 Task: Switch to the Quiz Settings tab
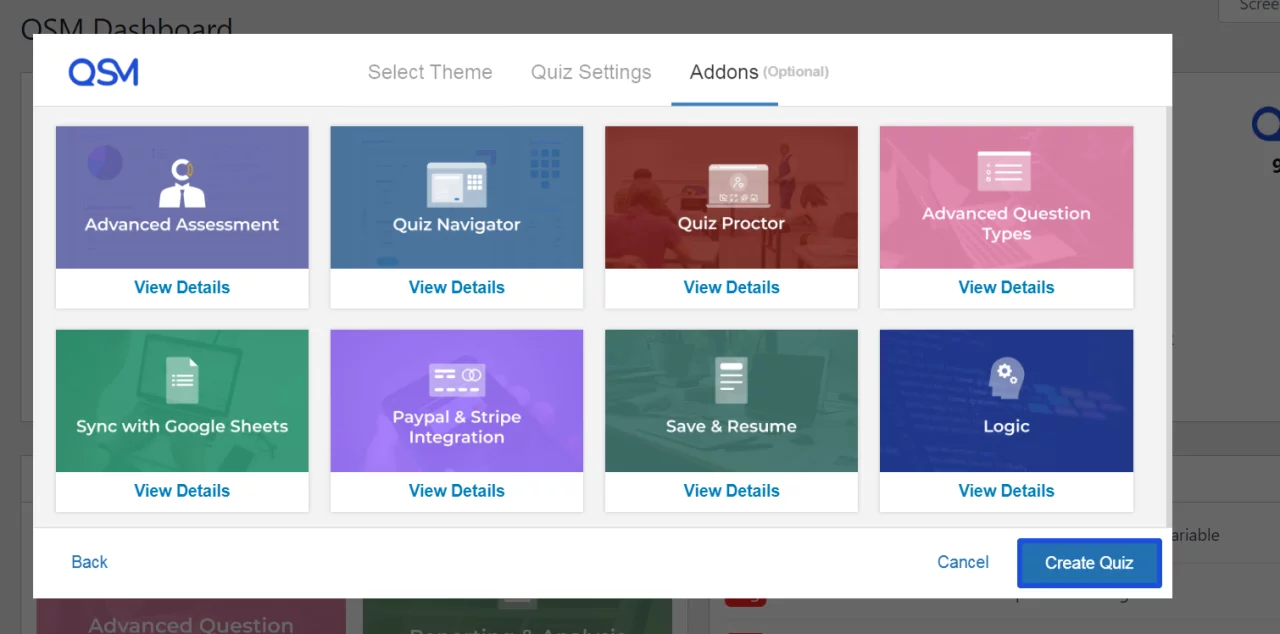(x=591, y=72)
